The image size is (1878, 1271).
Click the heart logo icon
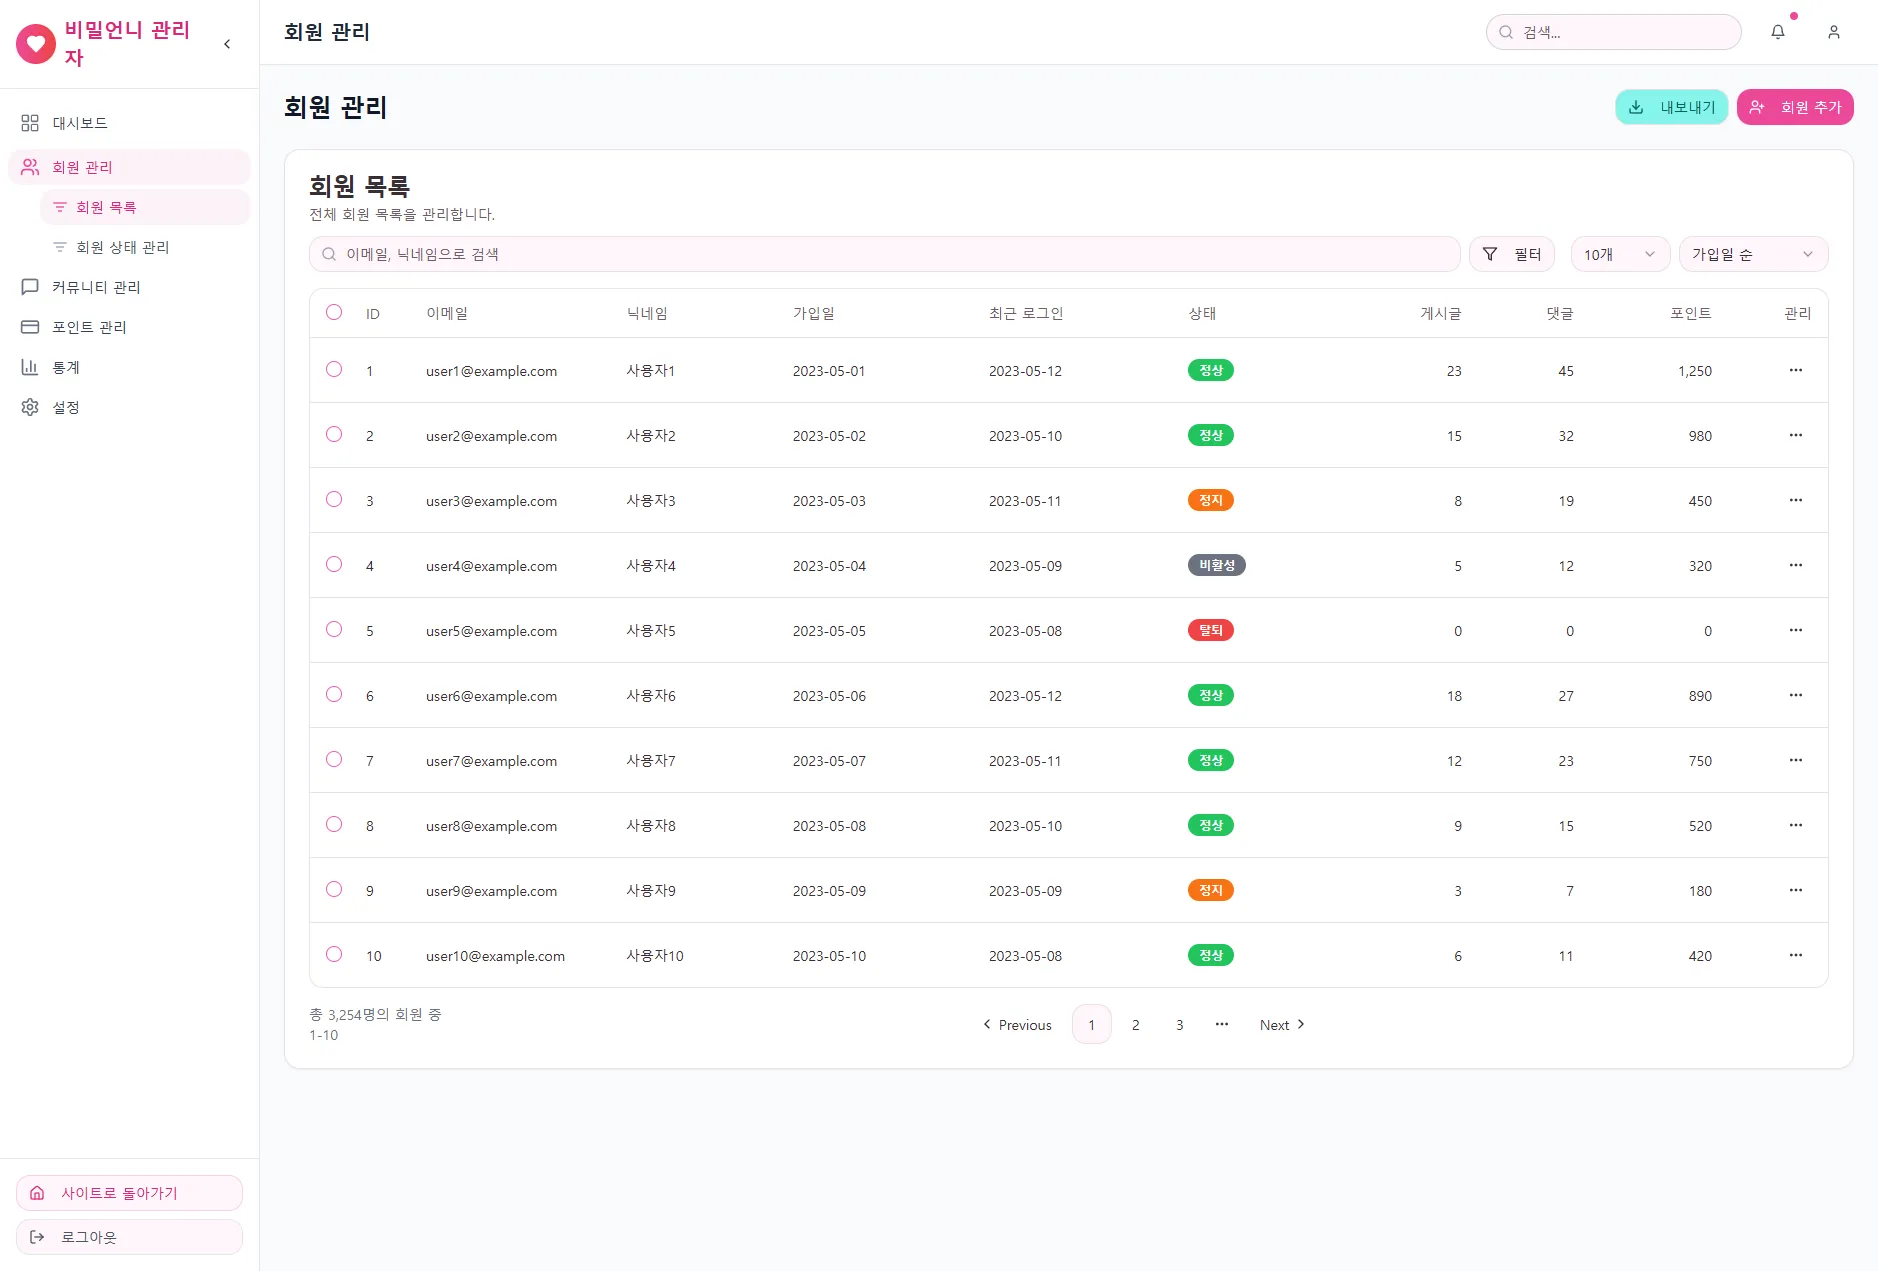pos(36,44)
